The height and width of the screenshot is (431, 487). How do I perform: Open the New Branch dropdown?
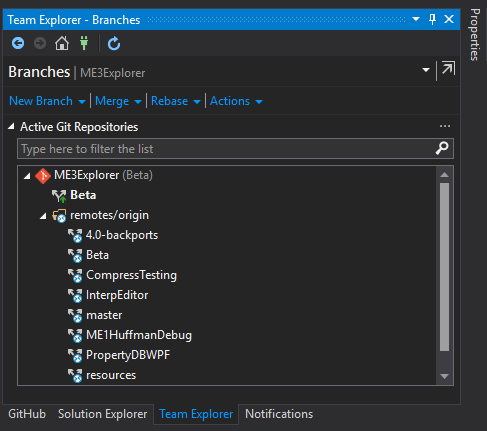click(47, 101)
